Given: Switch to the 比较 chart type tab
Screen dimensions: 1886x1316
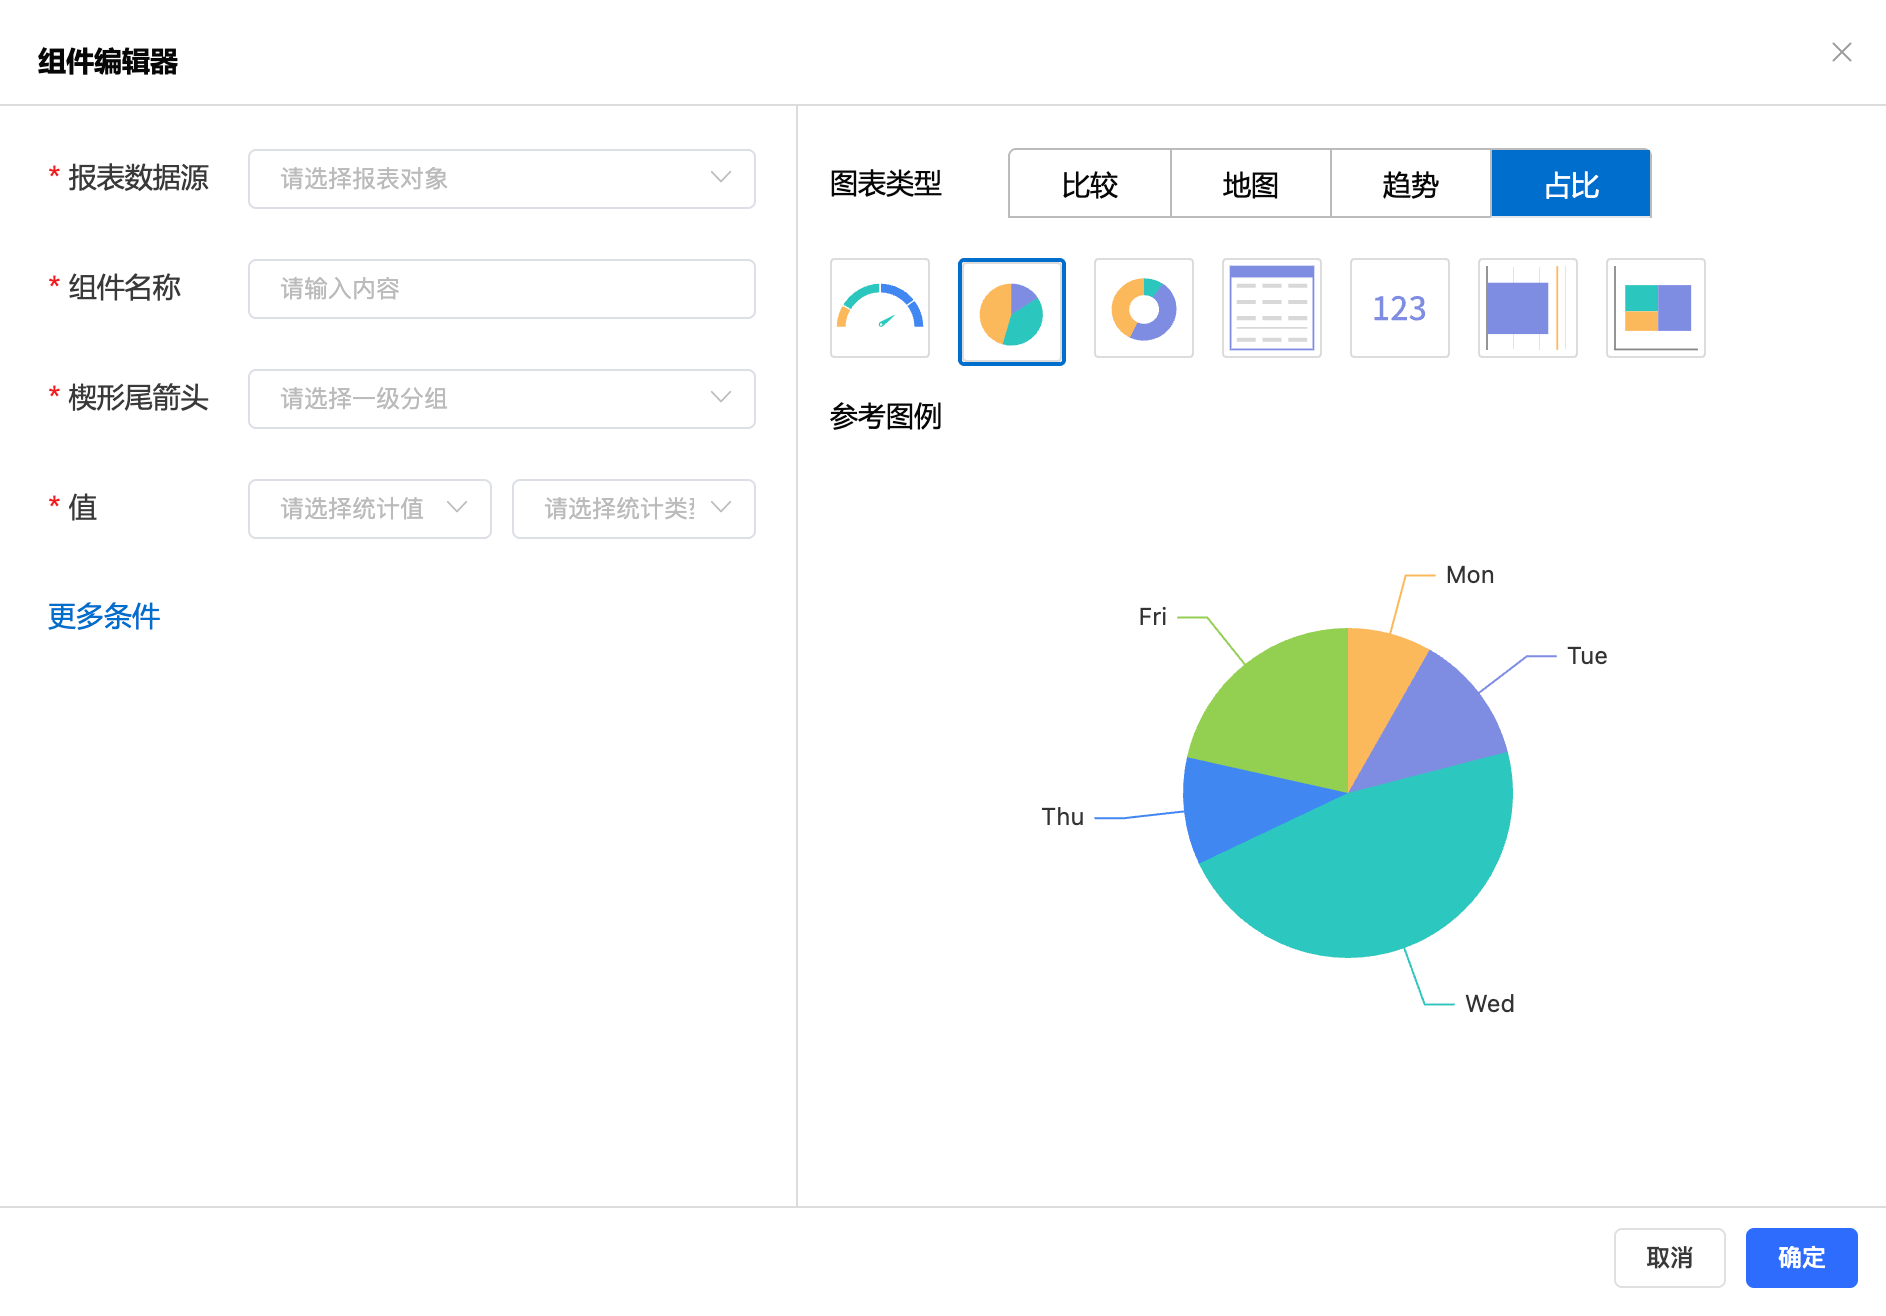Looking at the screenshot, I should pos(1089,184).
